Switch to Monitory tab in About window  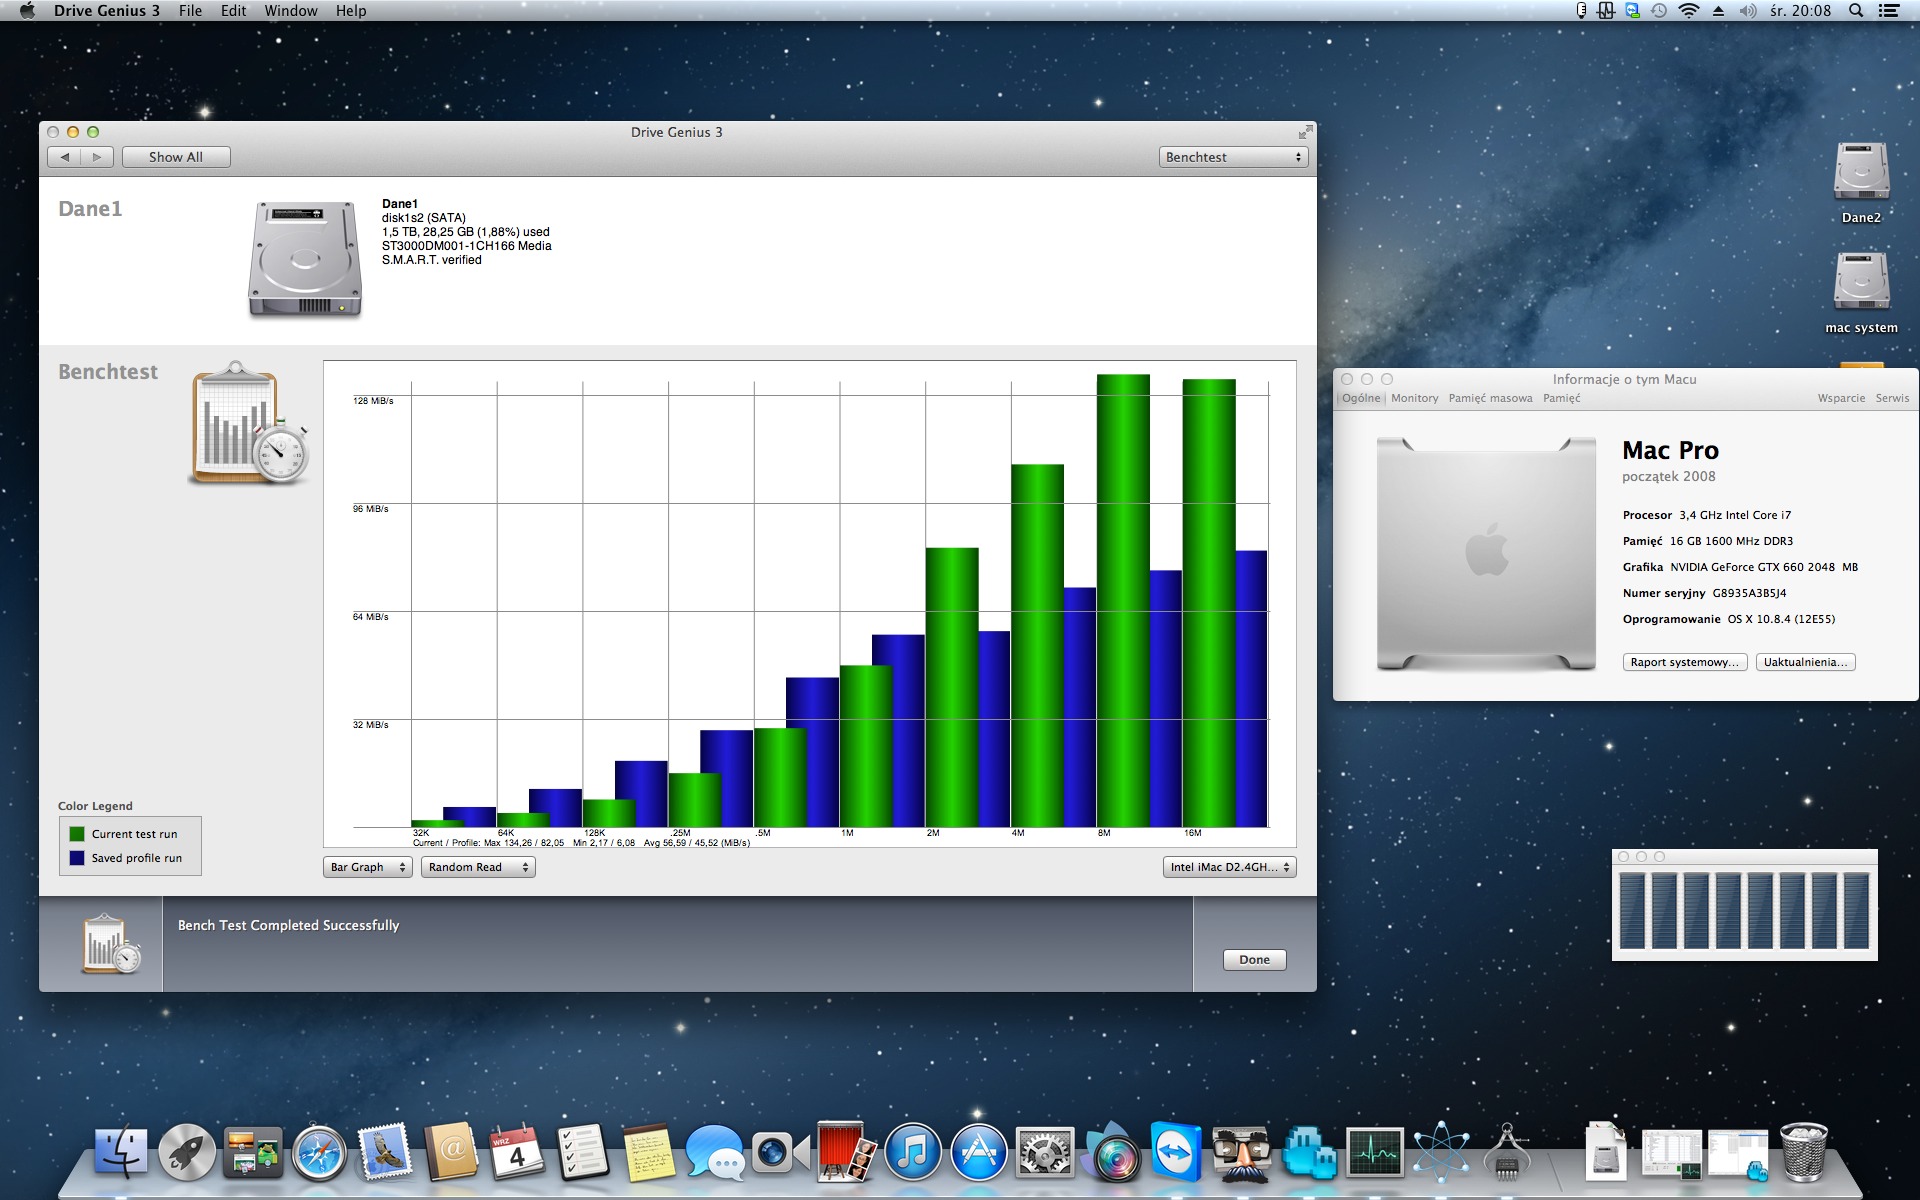pyautogui.click(x=1414, y=398)
